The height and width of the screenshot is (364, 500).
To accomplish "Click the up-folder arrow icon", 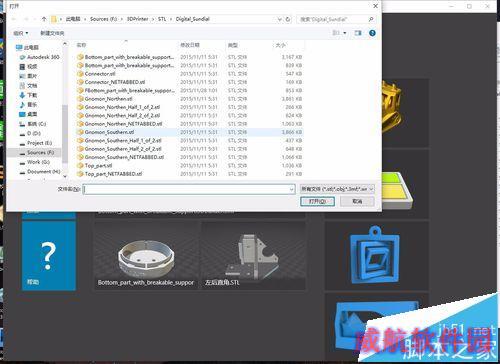I will (44, 19).
